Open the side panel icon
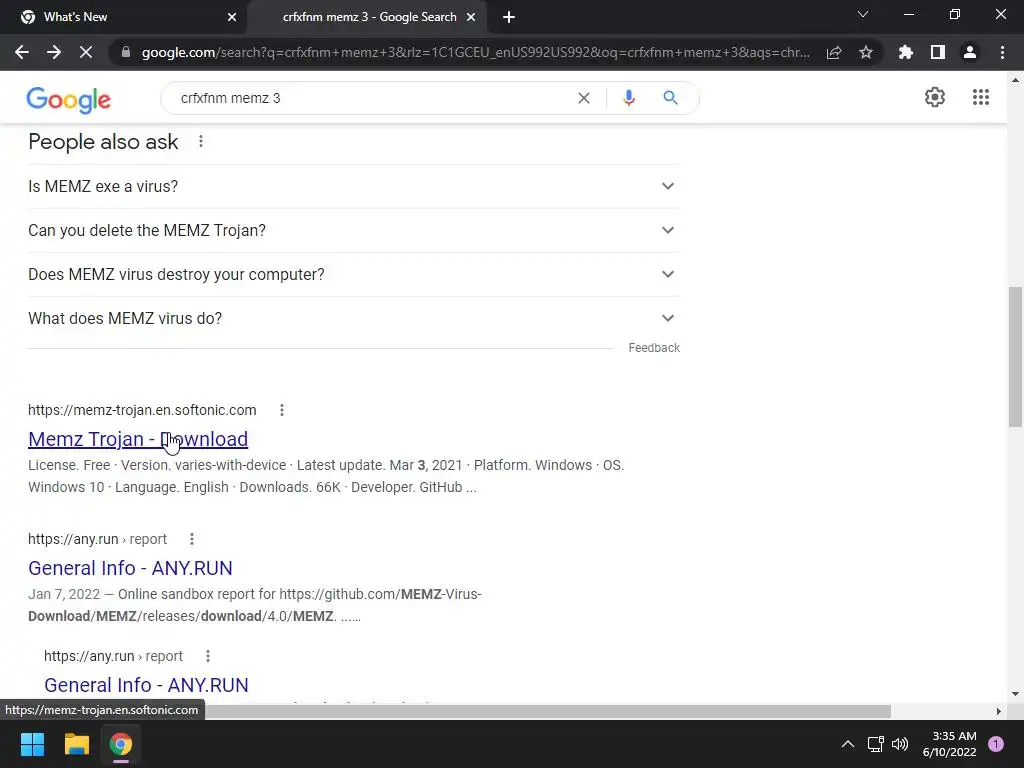Image resolution: width=1024 pixels, height=768 pixels. click(938, 52)
